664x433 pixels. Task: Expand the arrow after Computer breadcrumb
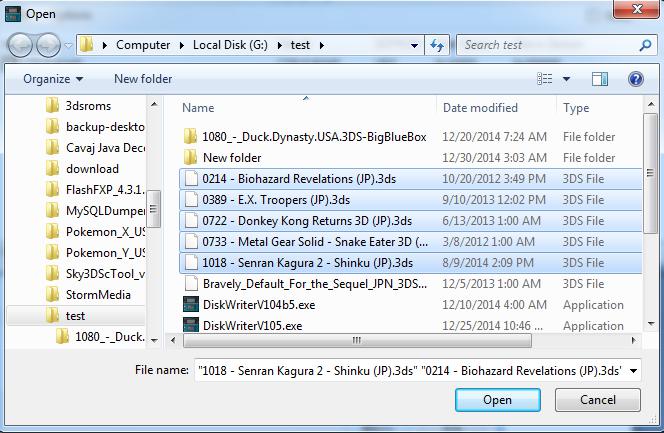(x=182, y=45)
